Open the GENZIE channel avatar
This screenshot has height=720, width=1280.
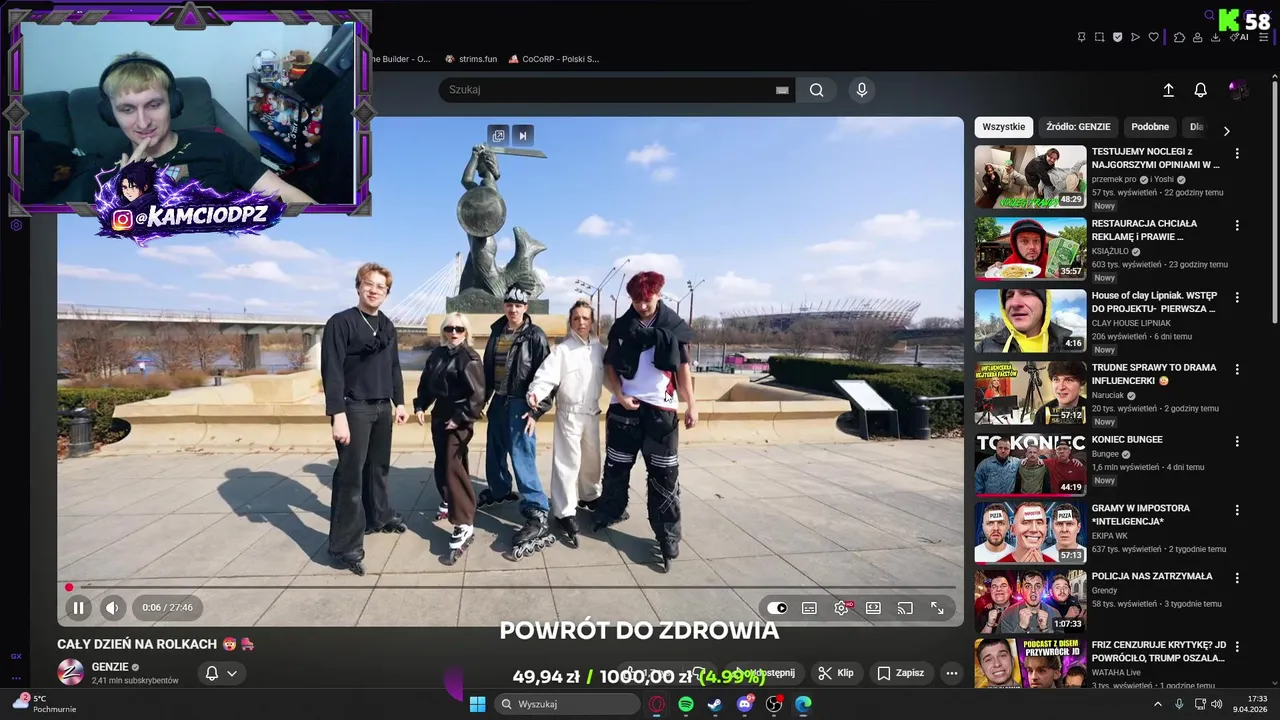(x=70, y=673)
